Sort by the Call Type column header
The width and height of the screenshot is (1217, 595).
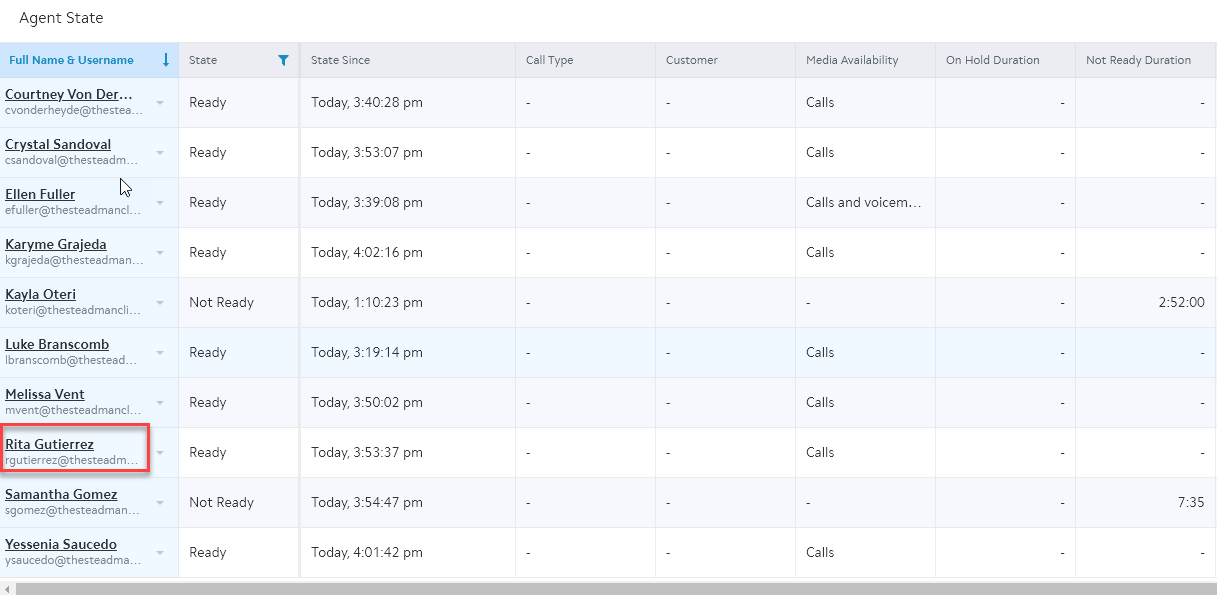pos(550,60)
